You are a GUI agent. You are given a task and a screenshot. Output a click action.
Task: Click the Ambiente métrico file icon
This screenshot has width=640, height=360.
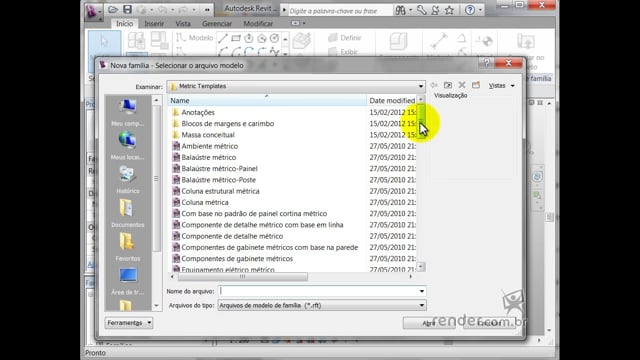176,146
